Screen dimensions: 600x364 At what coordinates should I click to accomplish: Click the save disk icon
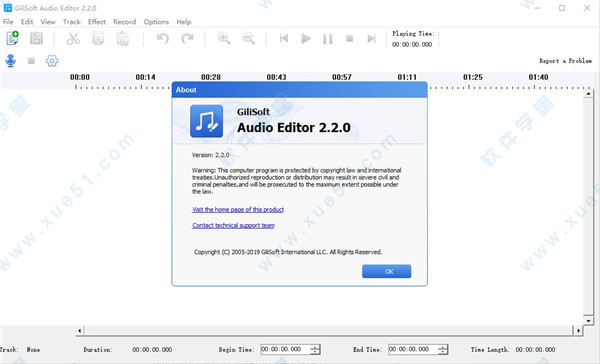coord(36,38)
